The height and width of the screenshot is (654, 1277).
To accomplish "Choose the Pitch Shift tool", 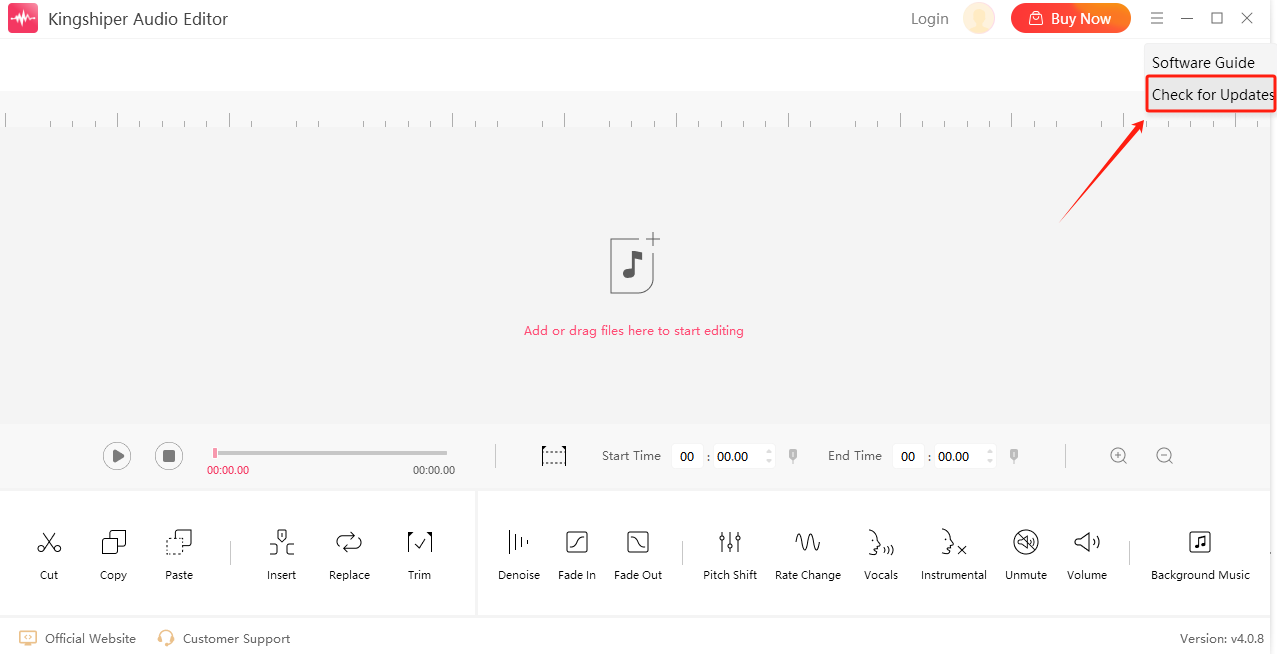I will click(730, 555).
